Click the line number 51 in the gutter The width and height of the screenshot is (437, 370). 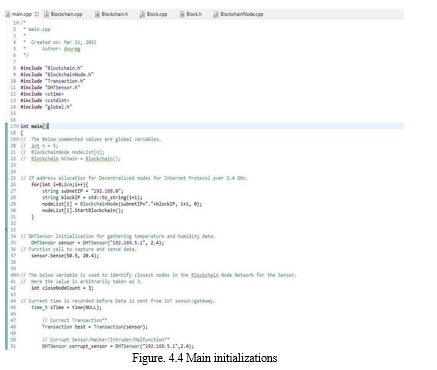[13, 346]
